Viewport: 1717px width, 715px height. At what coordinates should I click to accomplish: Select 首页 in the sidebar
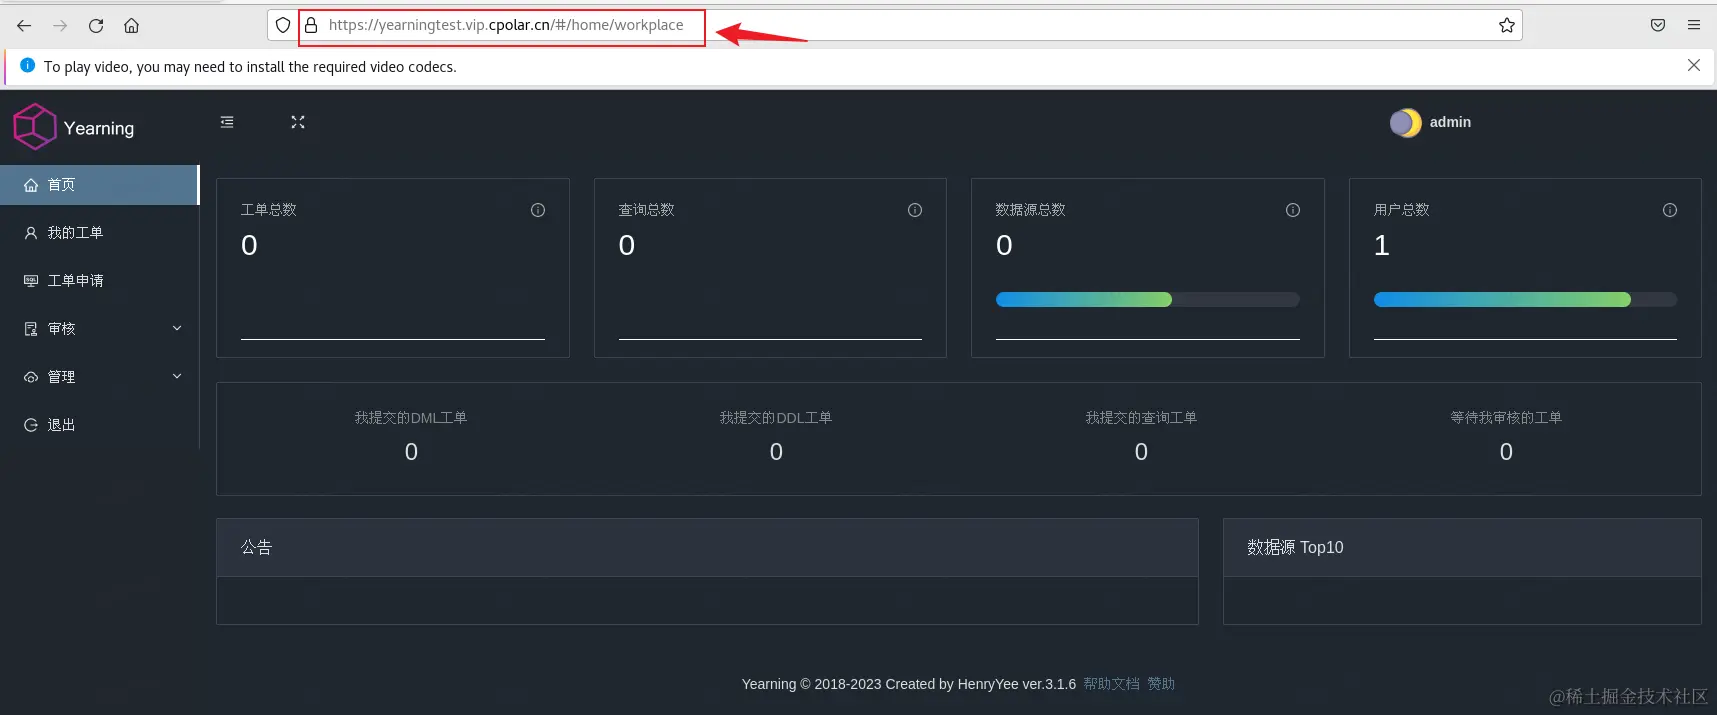[x=99, y=185]
